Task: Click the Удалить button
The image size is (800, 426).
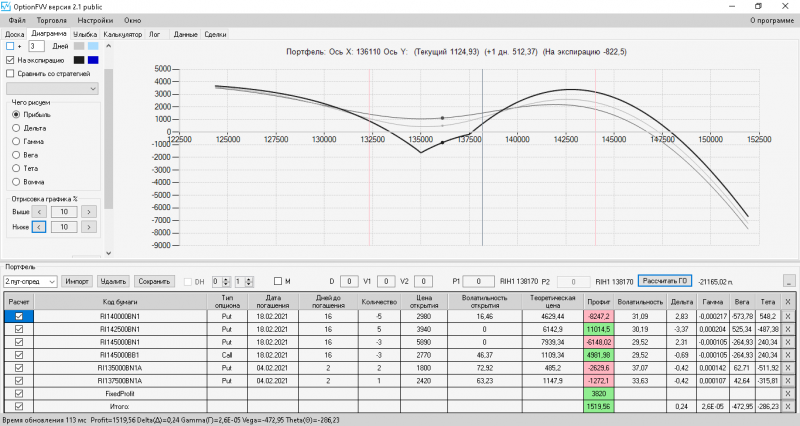Action: click(113, 281)
